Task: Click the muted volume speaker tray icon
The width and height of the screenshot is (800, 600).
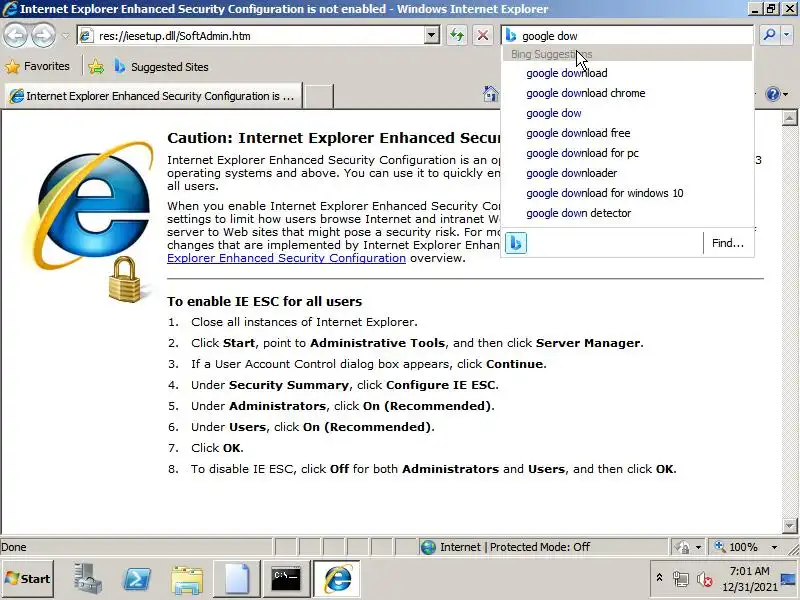Action: click(x=704, y=579)
